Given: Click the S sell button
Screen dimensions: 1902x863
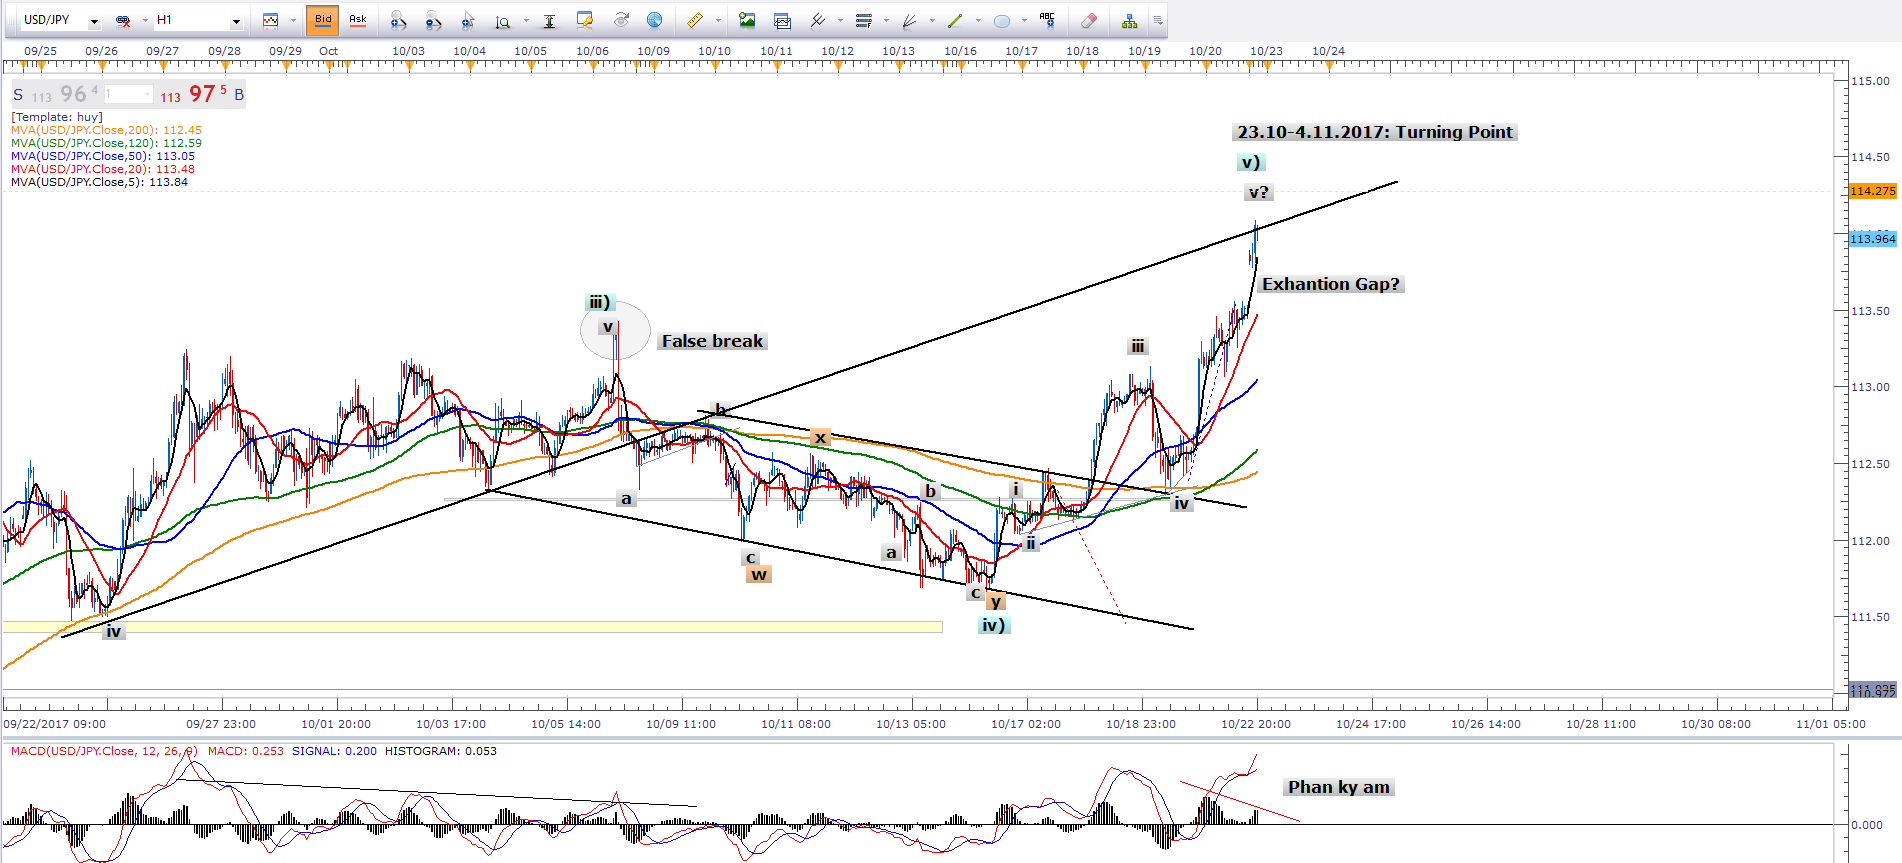Looking at the screenshot, I should [x=18, y=95].
